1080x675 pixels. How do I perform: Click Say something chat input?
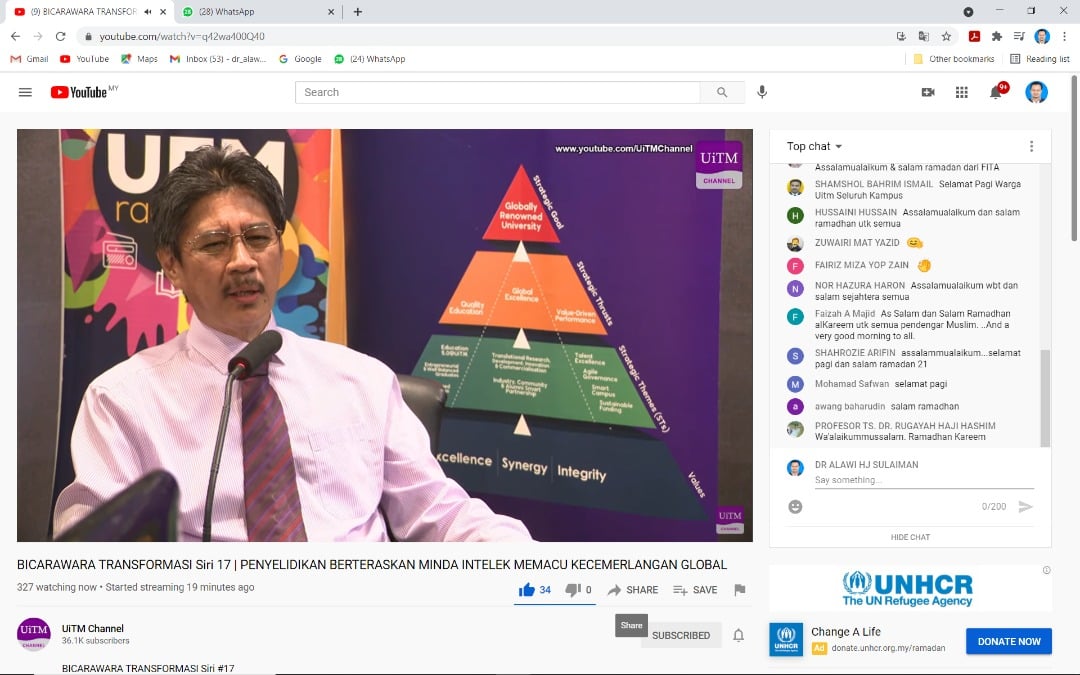[924, 480]
